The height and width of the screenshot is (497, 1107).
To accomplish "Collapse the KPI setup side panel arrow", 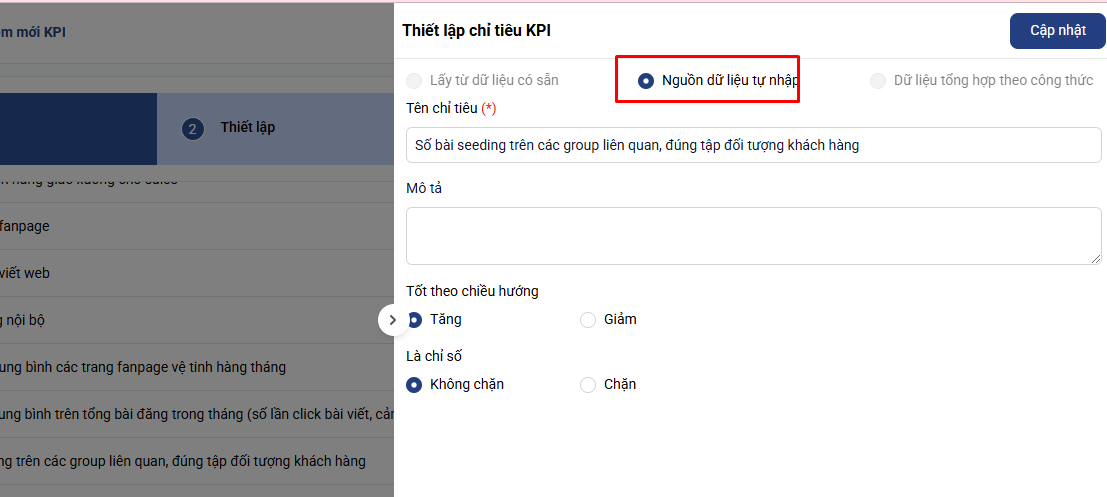I will tap(392, 320).
